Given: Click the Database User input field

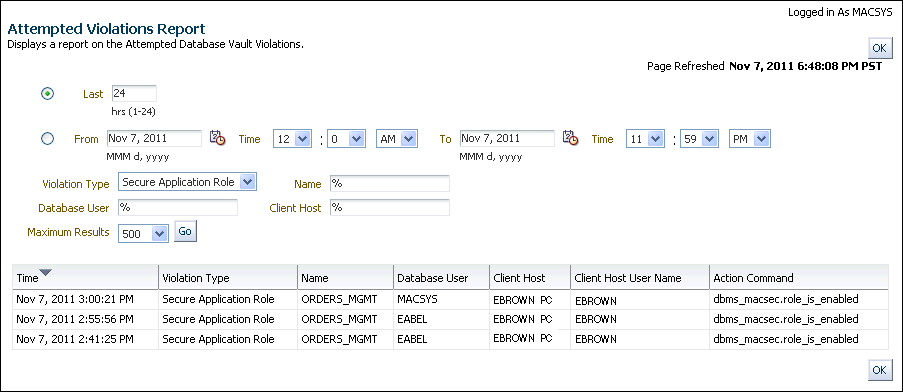Looking at the screenshot, I should point(178,208).
